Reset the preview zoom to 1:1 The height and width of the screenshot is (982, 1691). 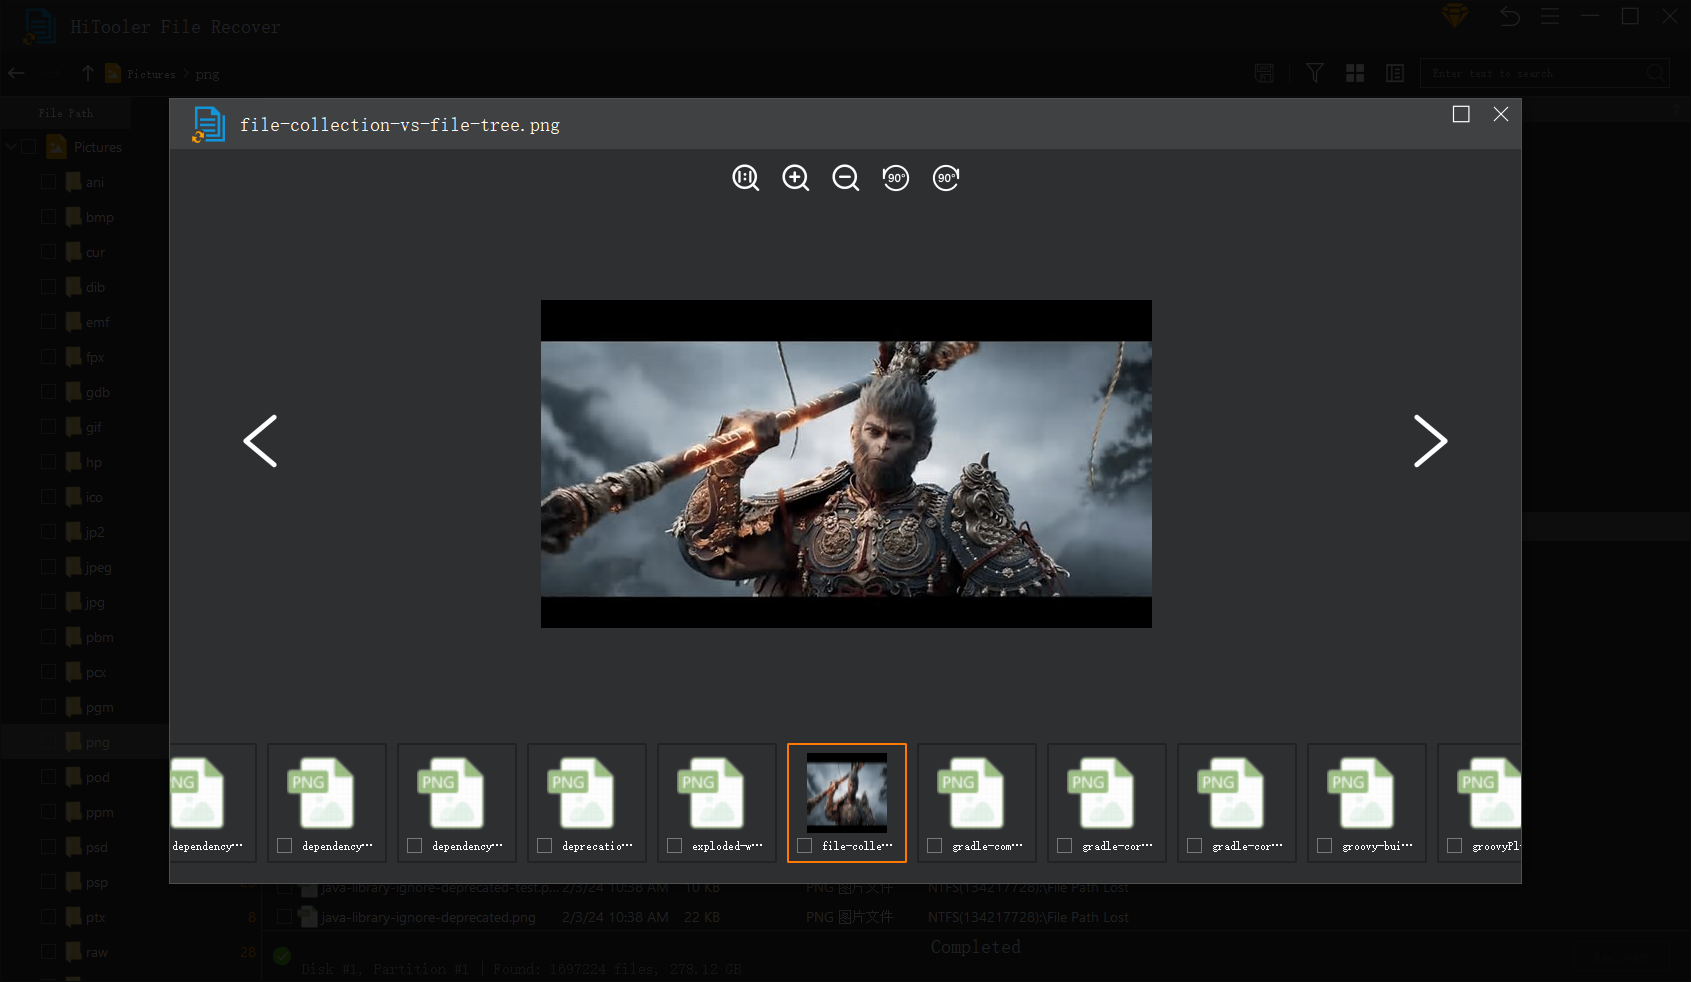[745, 178]
